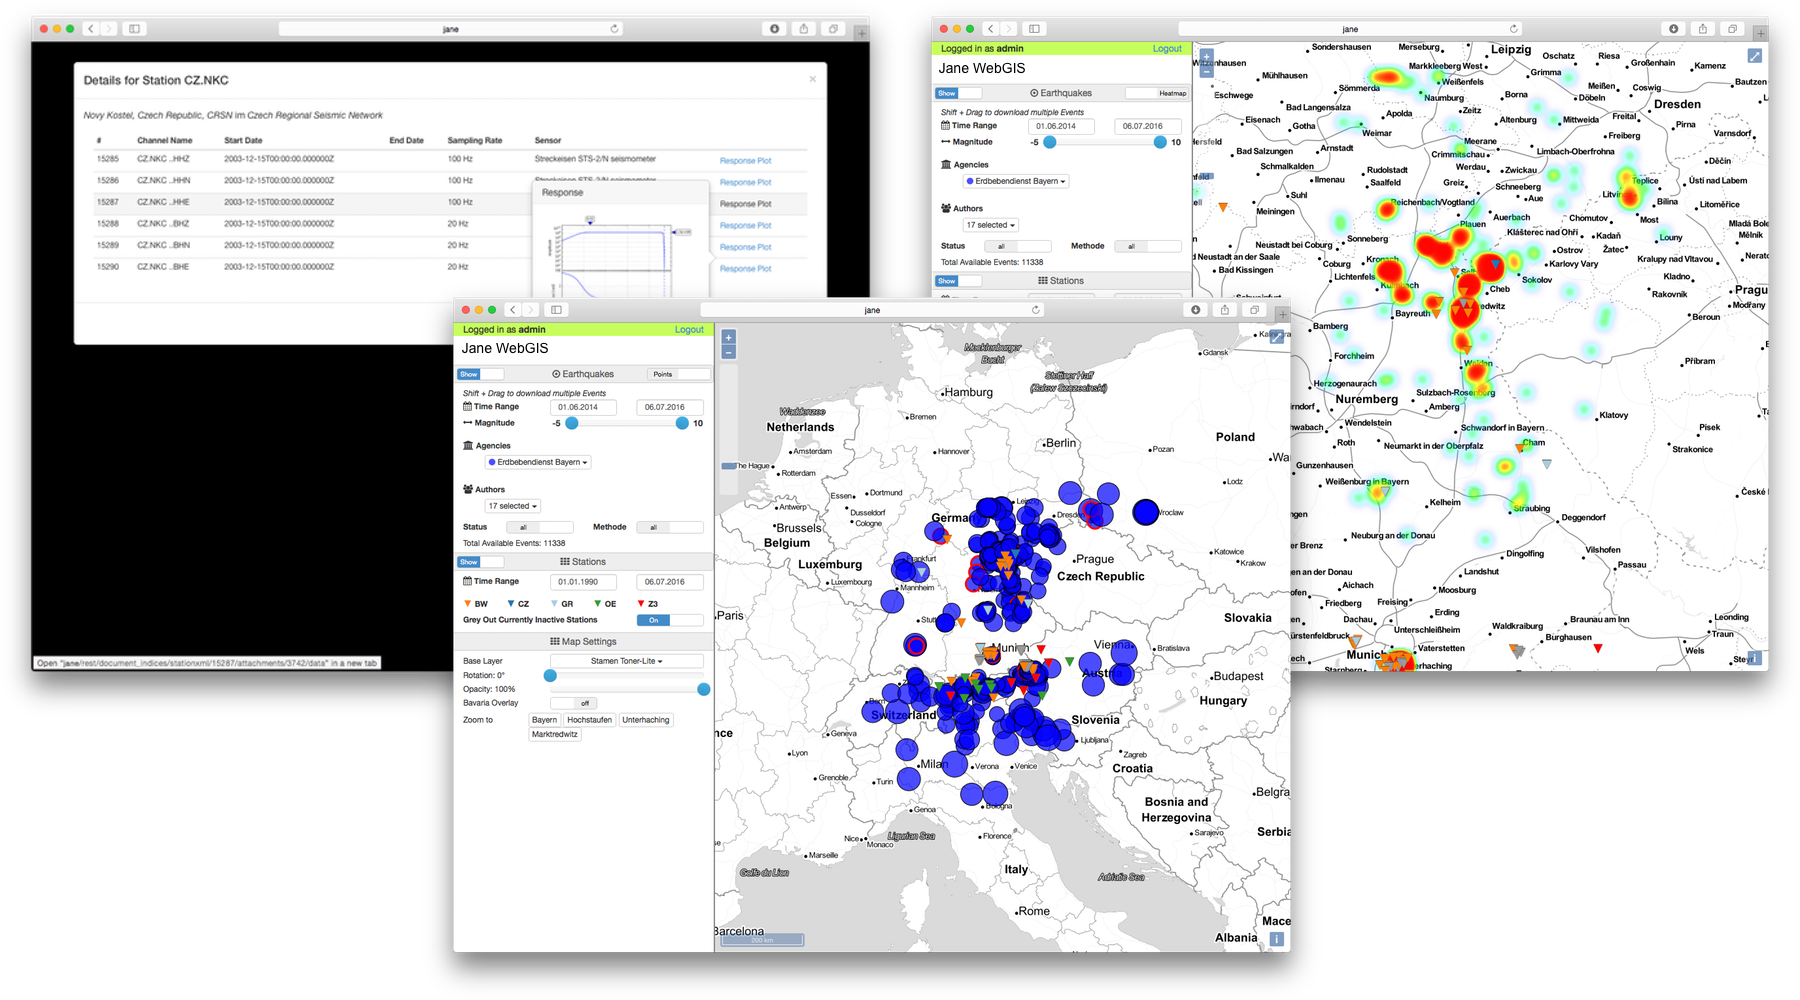Screen dimensions: 1800x1000
Task: Click the Map Settings section header
Action: (x=583, y=642)
